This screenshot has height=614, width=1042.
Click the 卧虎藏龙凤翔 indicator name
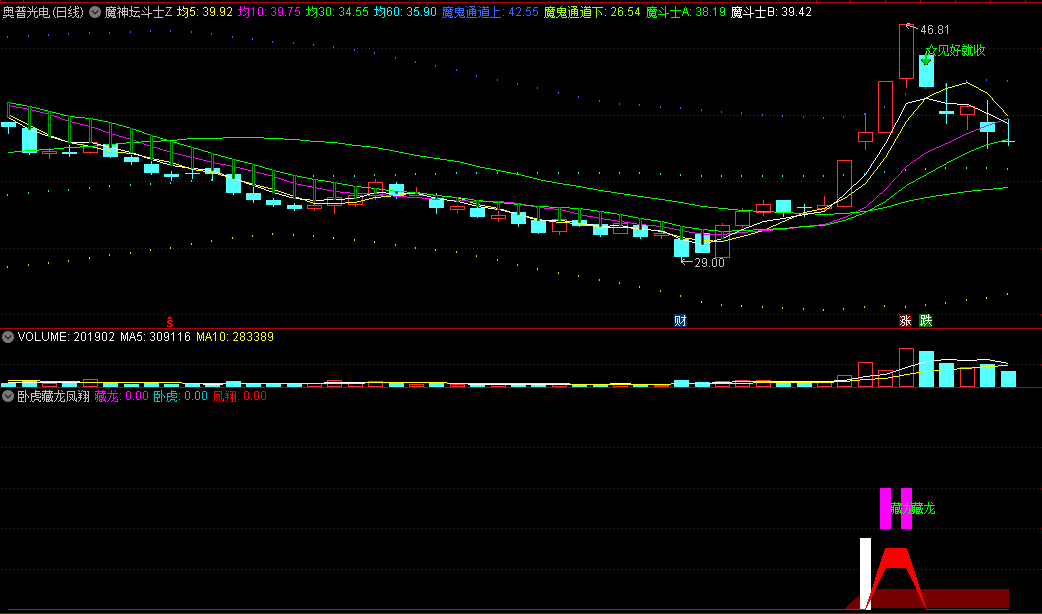[x=53, y=396]
